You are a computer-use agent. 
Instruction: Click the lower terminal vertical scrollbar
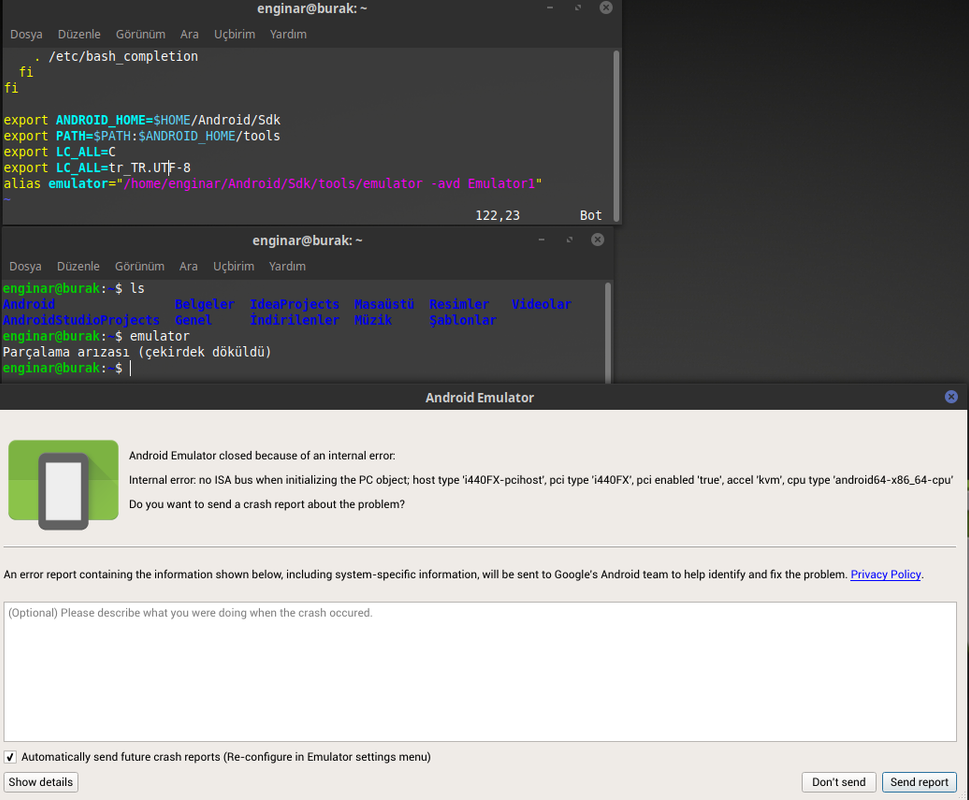tap(608, 332)
